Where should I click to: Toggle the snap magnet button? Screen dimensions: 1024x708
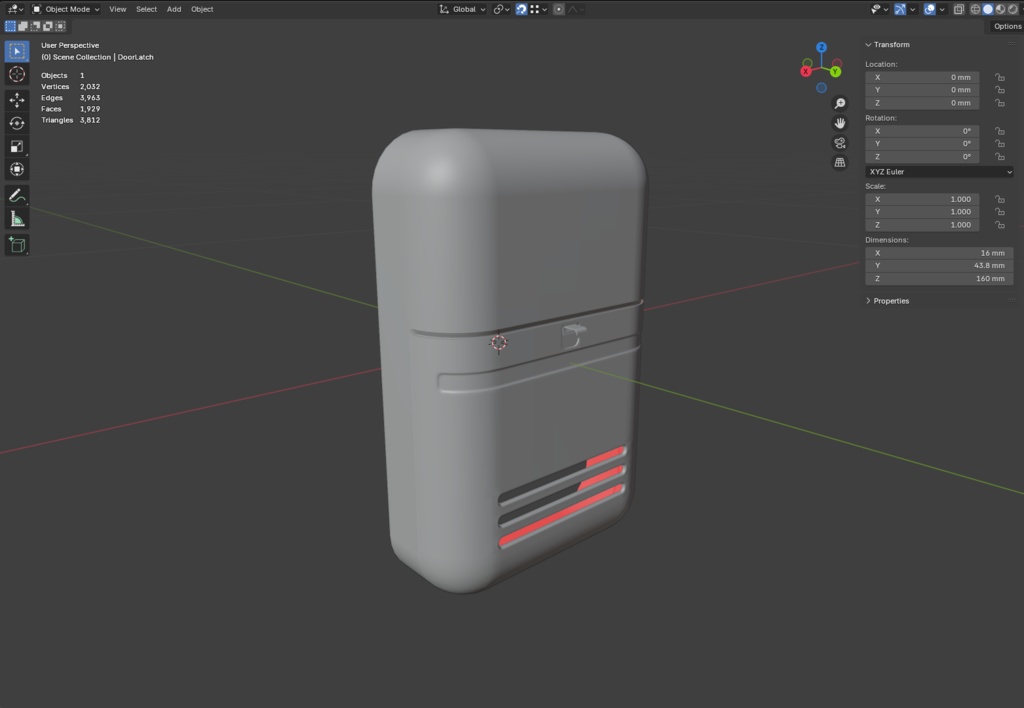521,9
